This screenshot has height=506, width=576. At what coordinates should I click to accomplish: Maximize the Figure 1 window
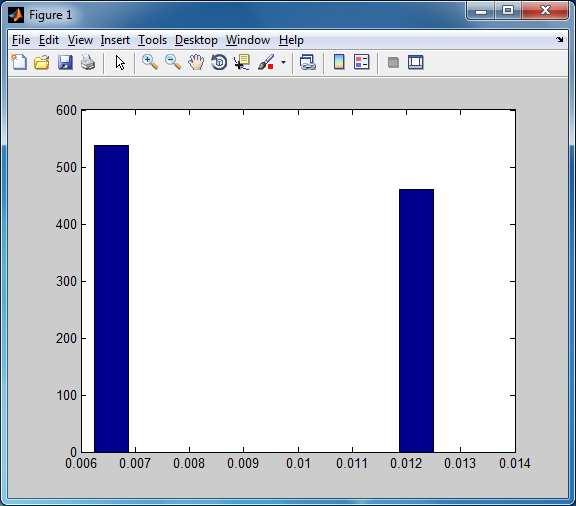tap(508, 11)
